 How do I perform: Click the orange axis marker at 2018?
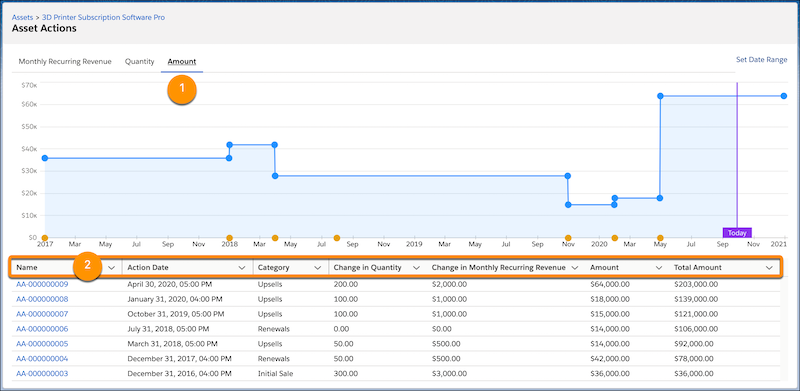point(230,238)
